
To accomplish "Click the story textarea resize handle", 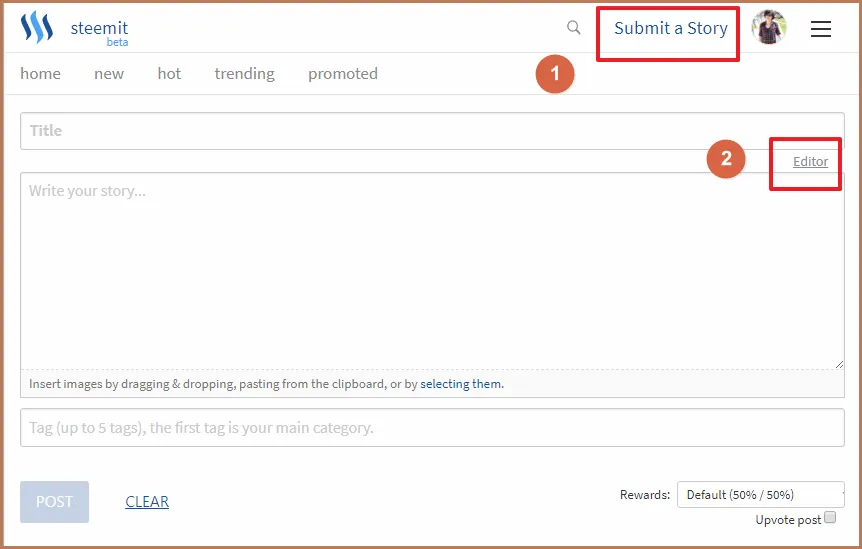I will (x=839, y=364).
